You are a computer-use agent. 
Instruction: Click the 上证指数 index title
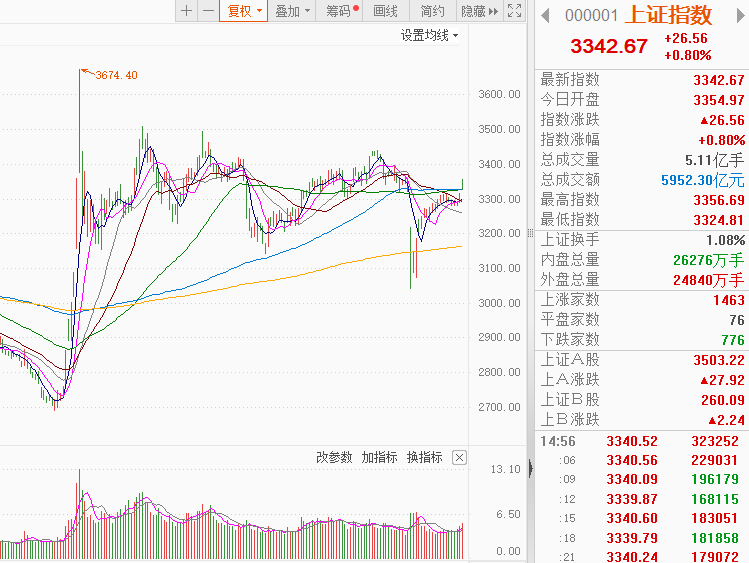[x=668, y=15]
